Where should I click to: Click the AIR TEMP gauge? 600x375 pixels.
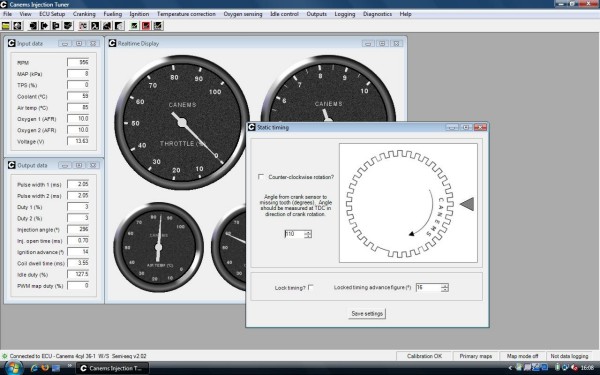[158, 247]
